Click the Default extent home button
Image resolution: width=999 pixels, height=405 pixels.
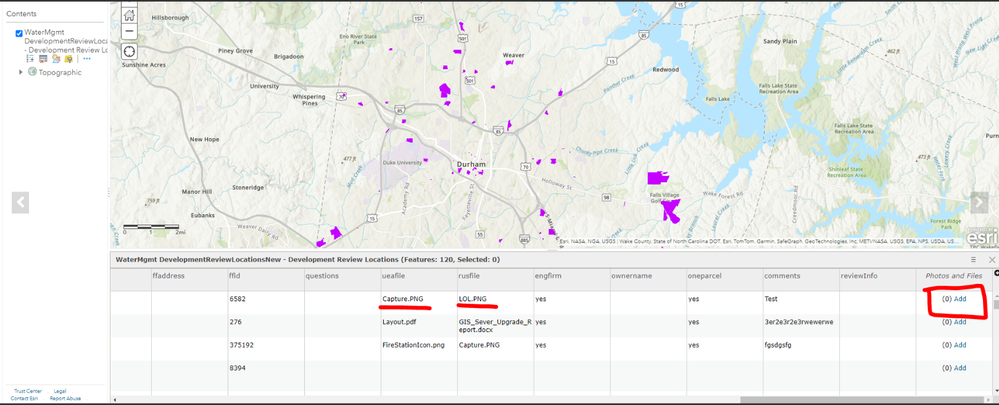129,14
